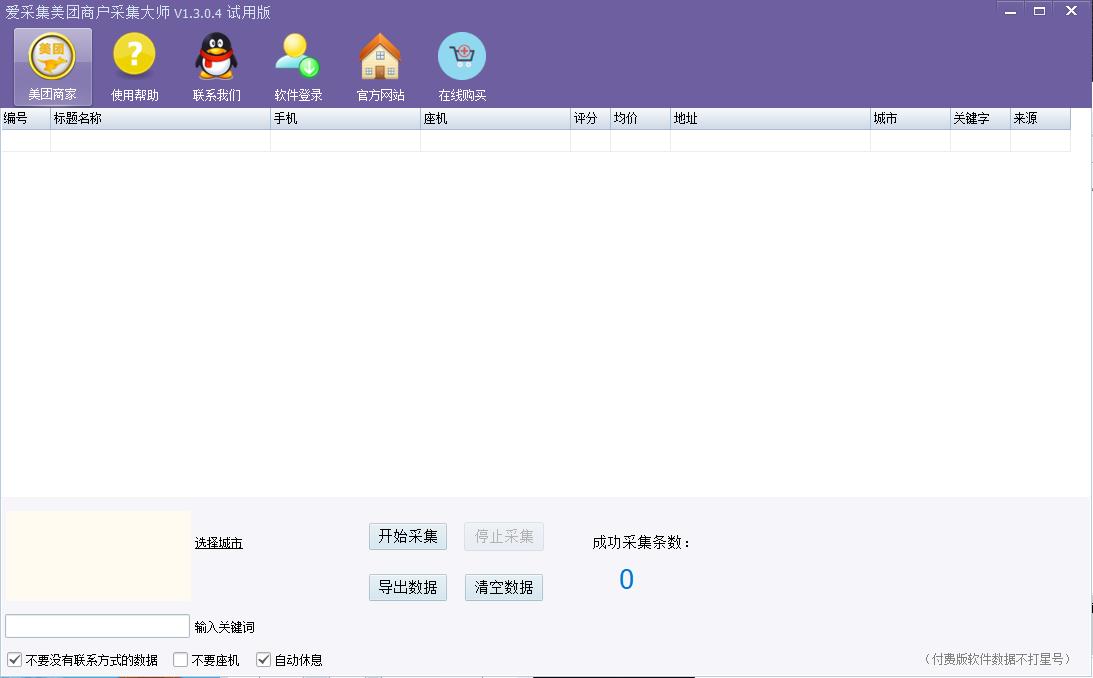
Task: Open 官方网站 house icon
Action: click(380, 67)
